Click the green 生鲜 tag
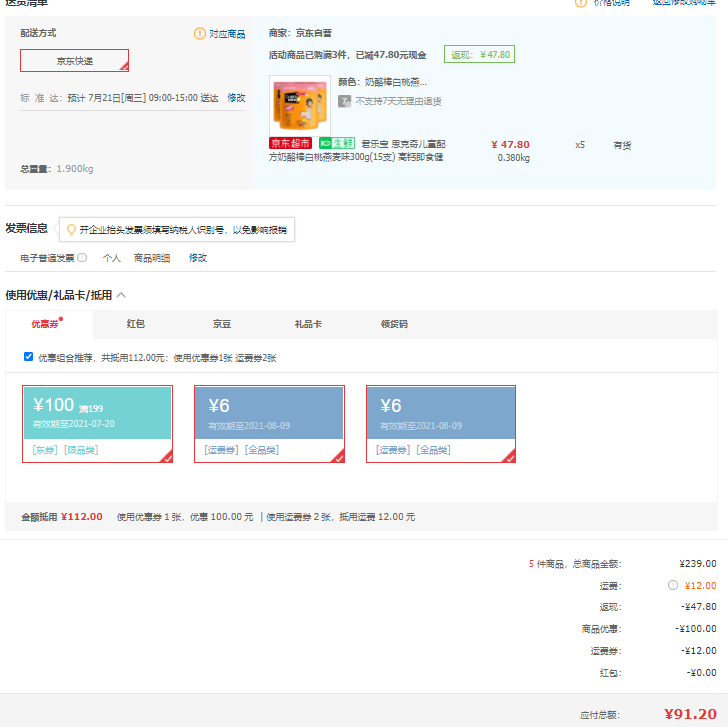Image resolution: width=728 pixels, height=727 pixels. point(337,143)
